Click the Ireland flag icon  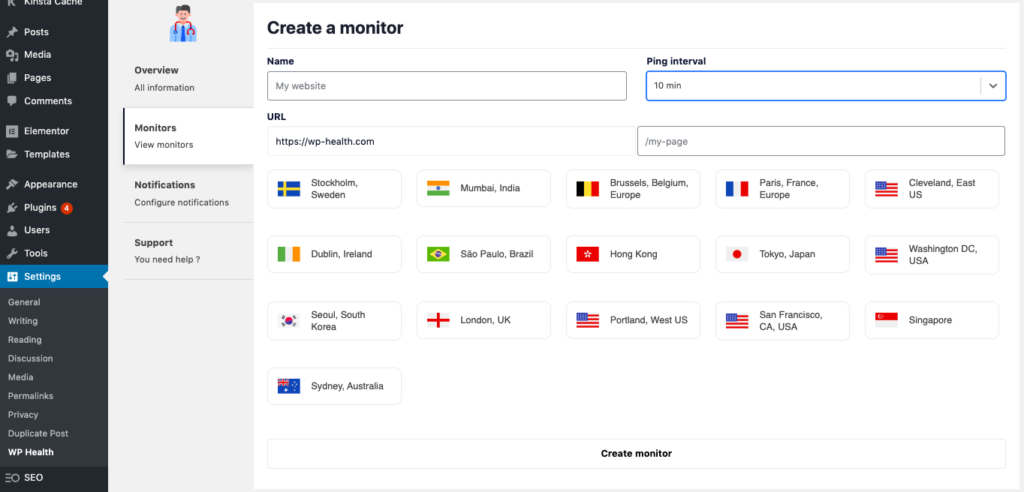(289, 255)
